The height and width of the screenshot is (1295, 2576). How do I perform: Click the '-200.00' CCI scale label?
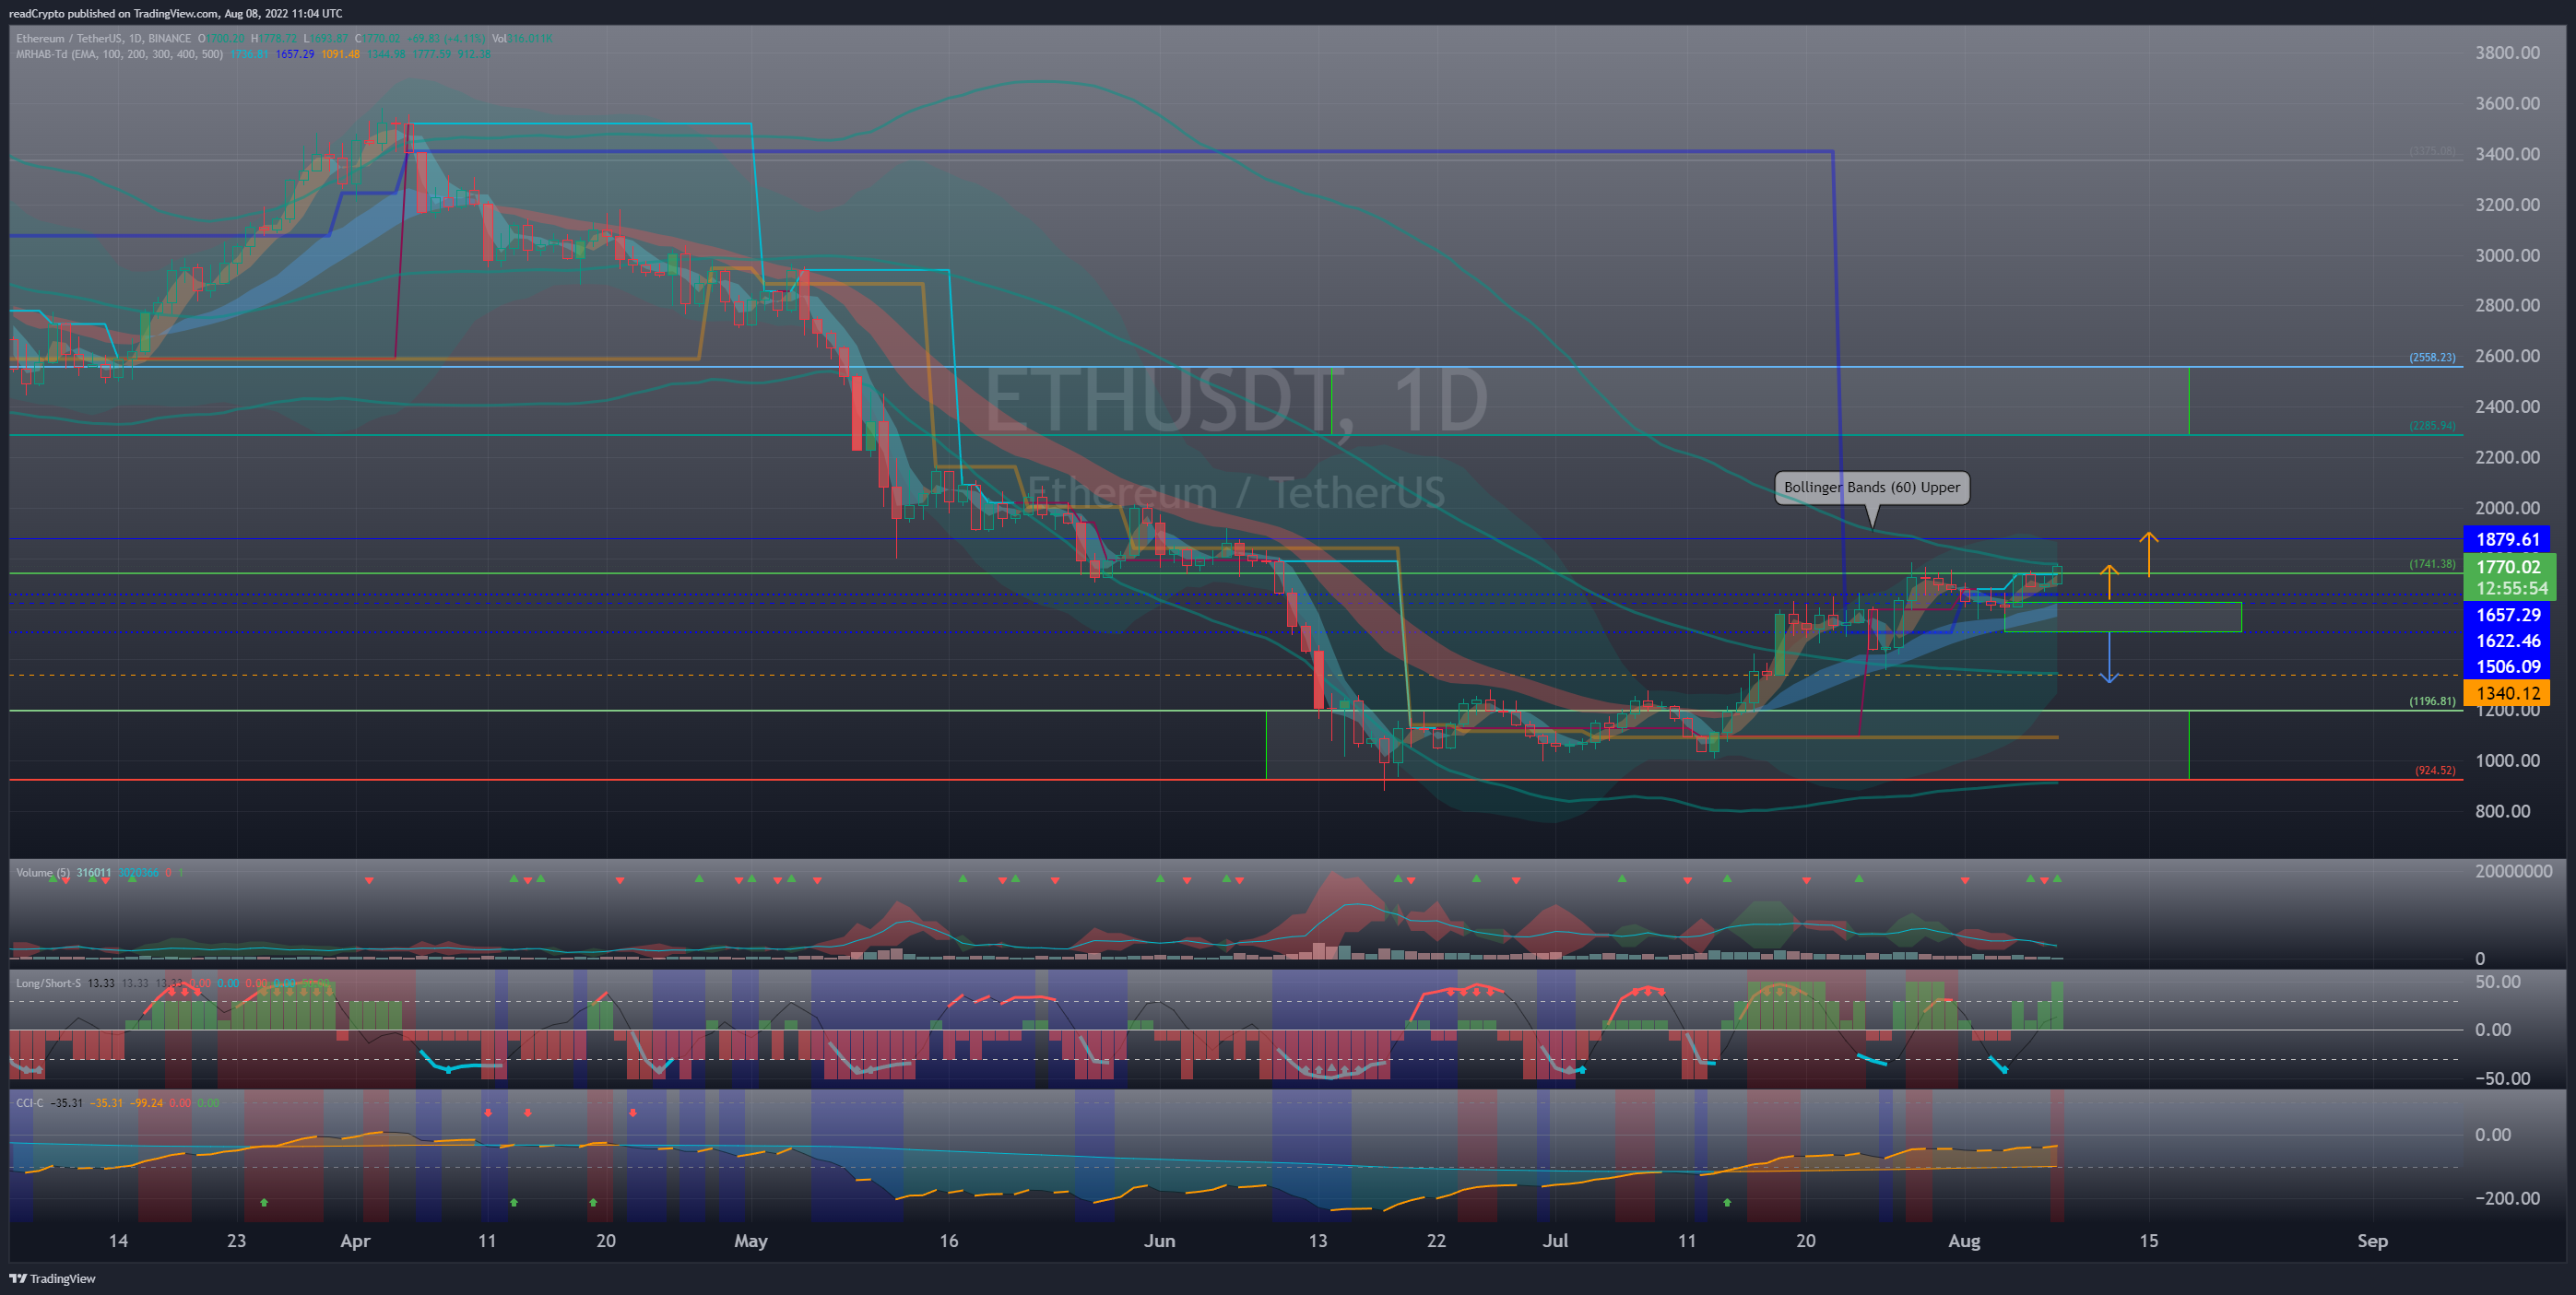2507,1198
